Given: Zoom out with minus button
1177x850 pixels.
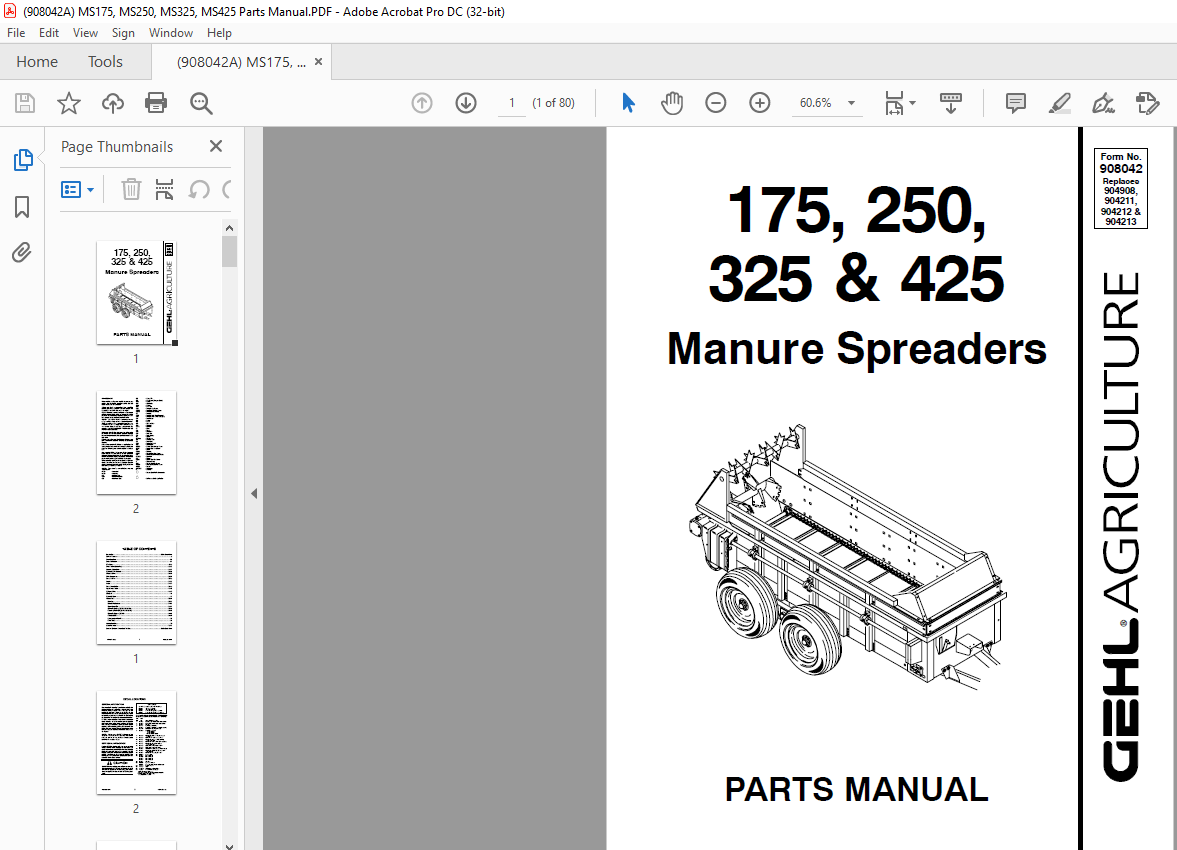Looking at the screenshot, I should point(715,103).
